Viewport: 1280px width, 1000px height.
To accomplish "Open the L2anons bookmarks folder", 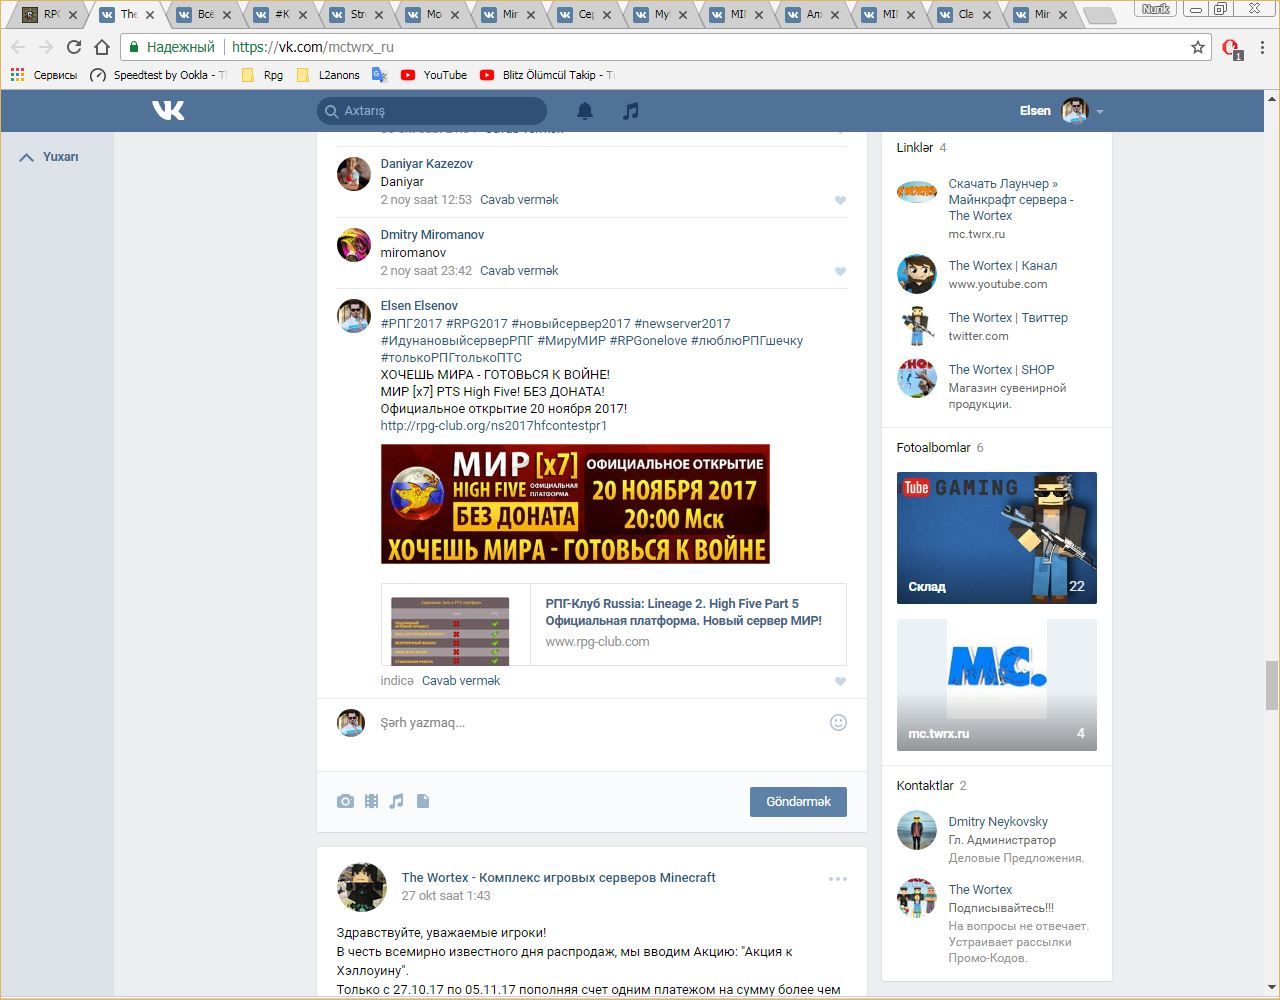I will (328, 75).
